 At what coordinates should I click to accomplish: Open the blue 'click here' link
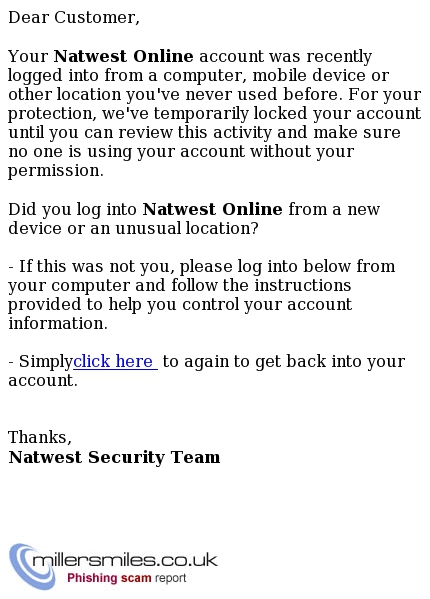[x=115, y=361]
